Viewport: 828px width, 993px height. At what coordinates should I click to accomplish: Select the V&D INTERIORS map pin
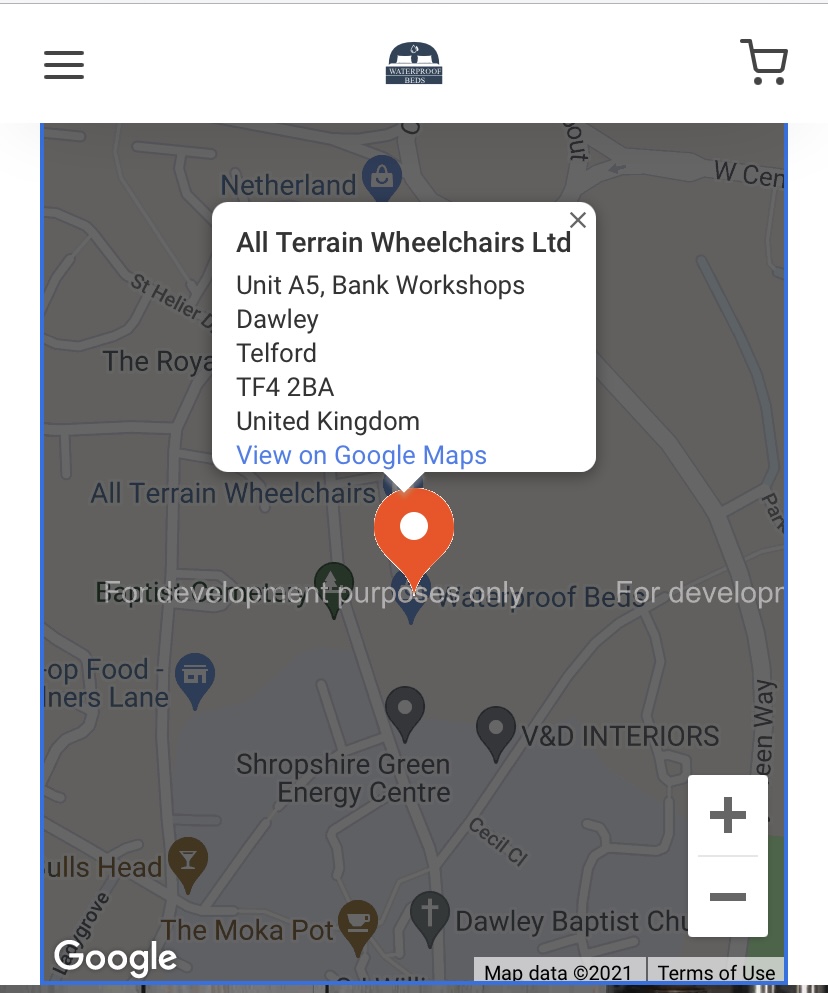495,732
